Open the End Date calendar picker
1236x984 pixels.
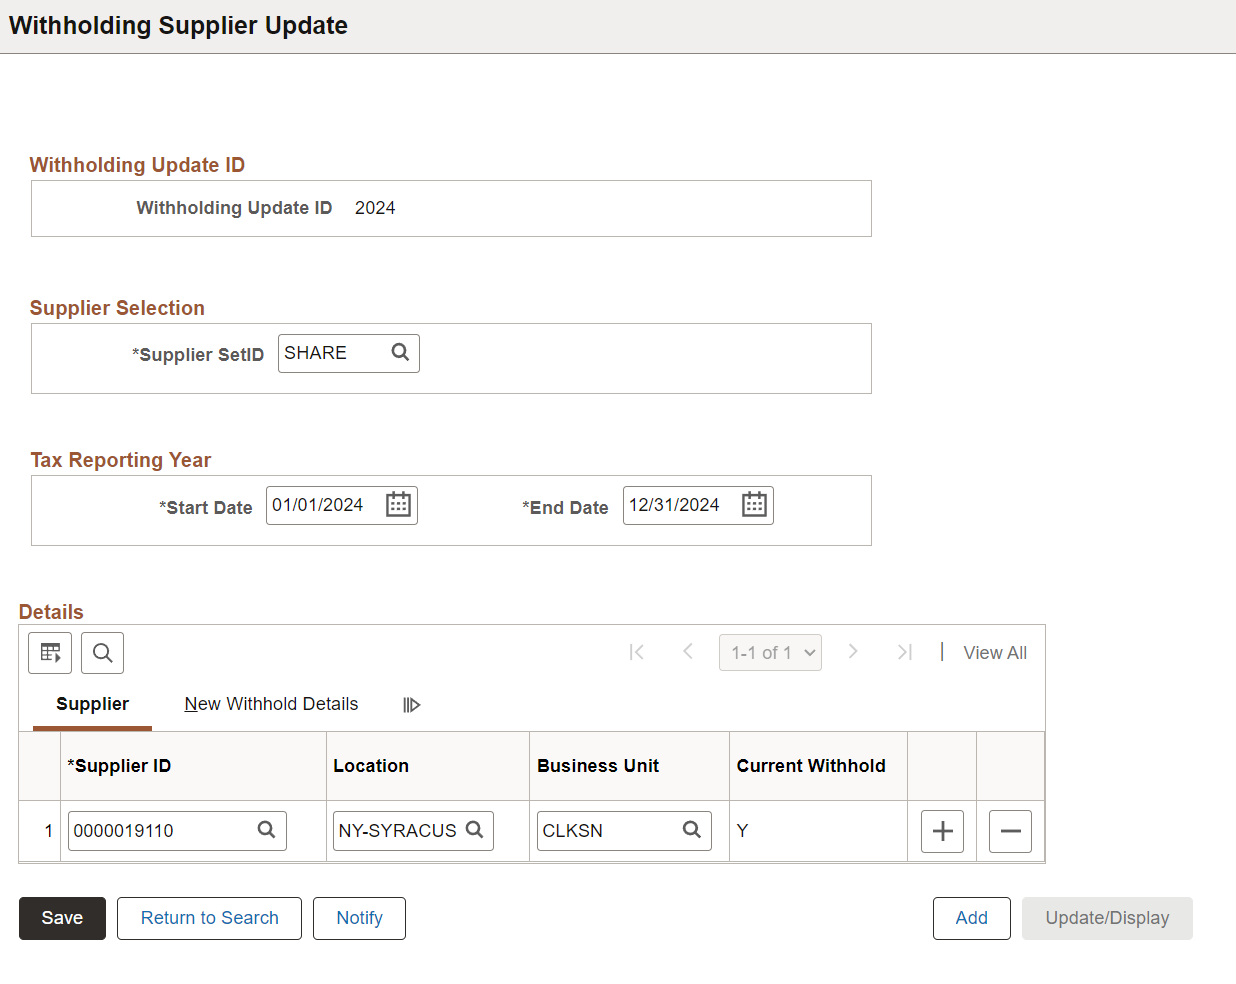coord(754,505)
